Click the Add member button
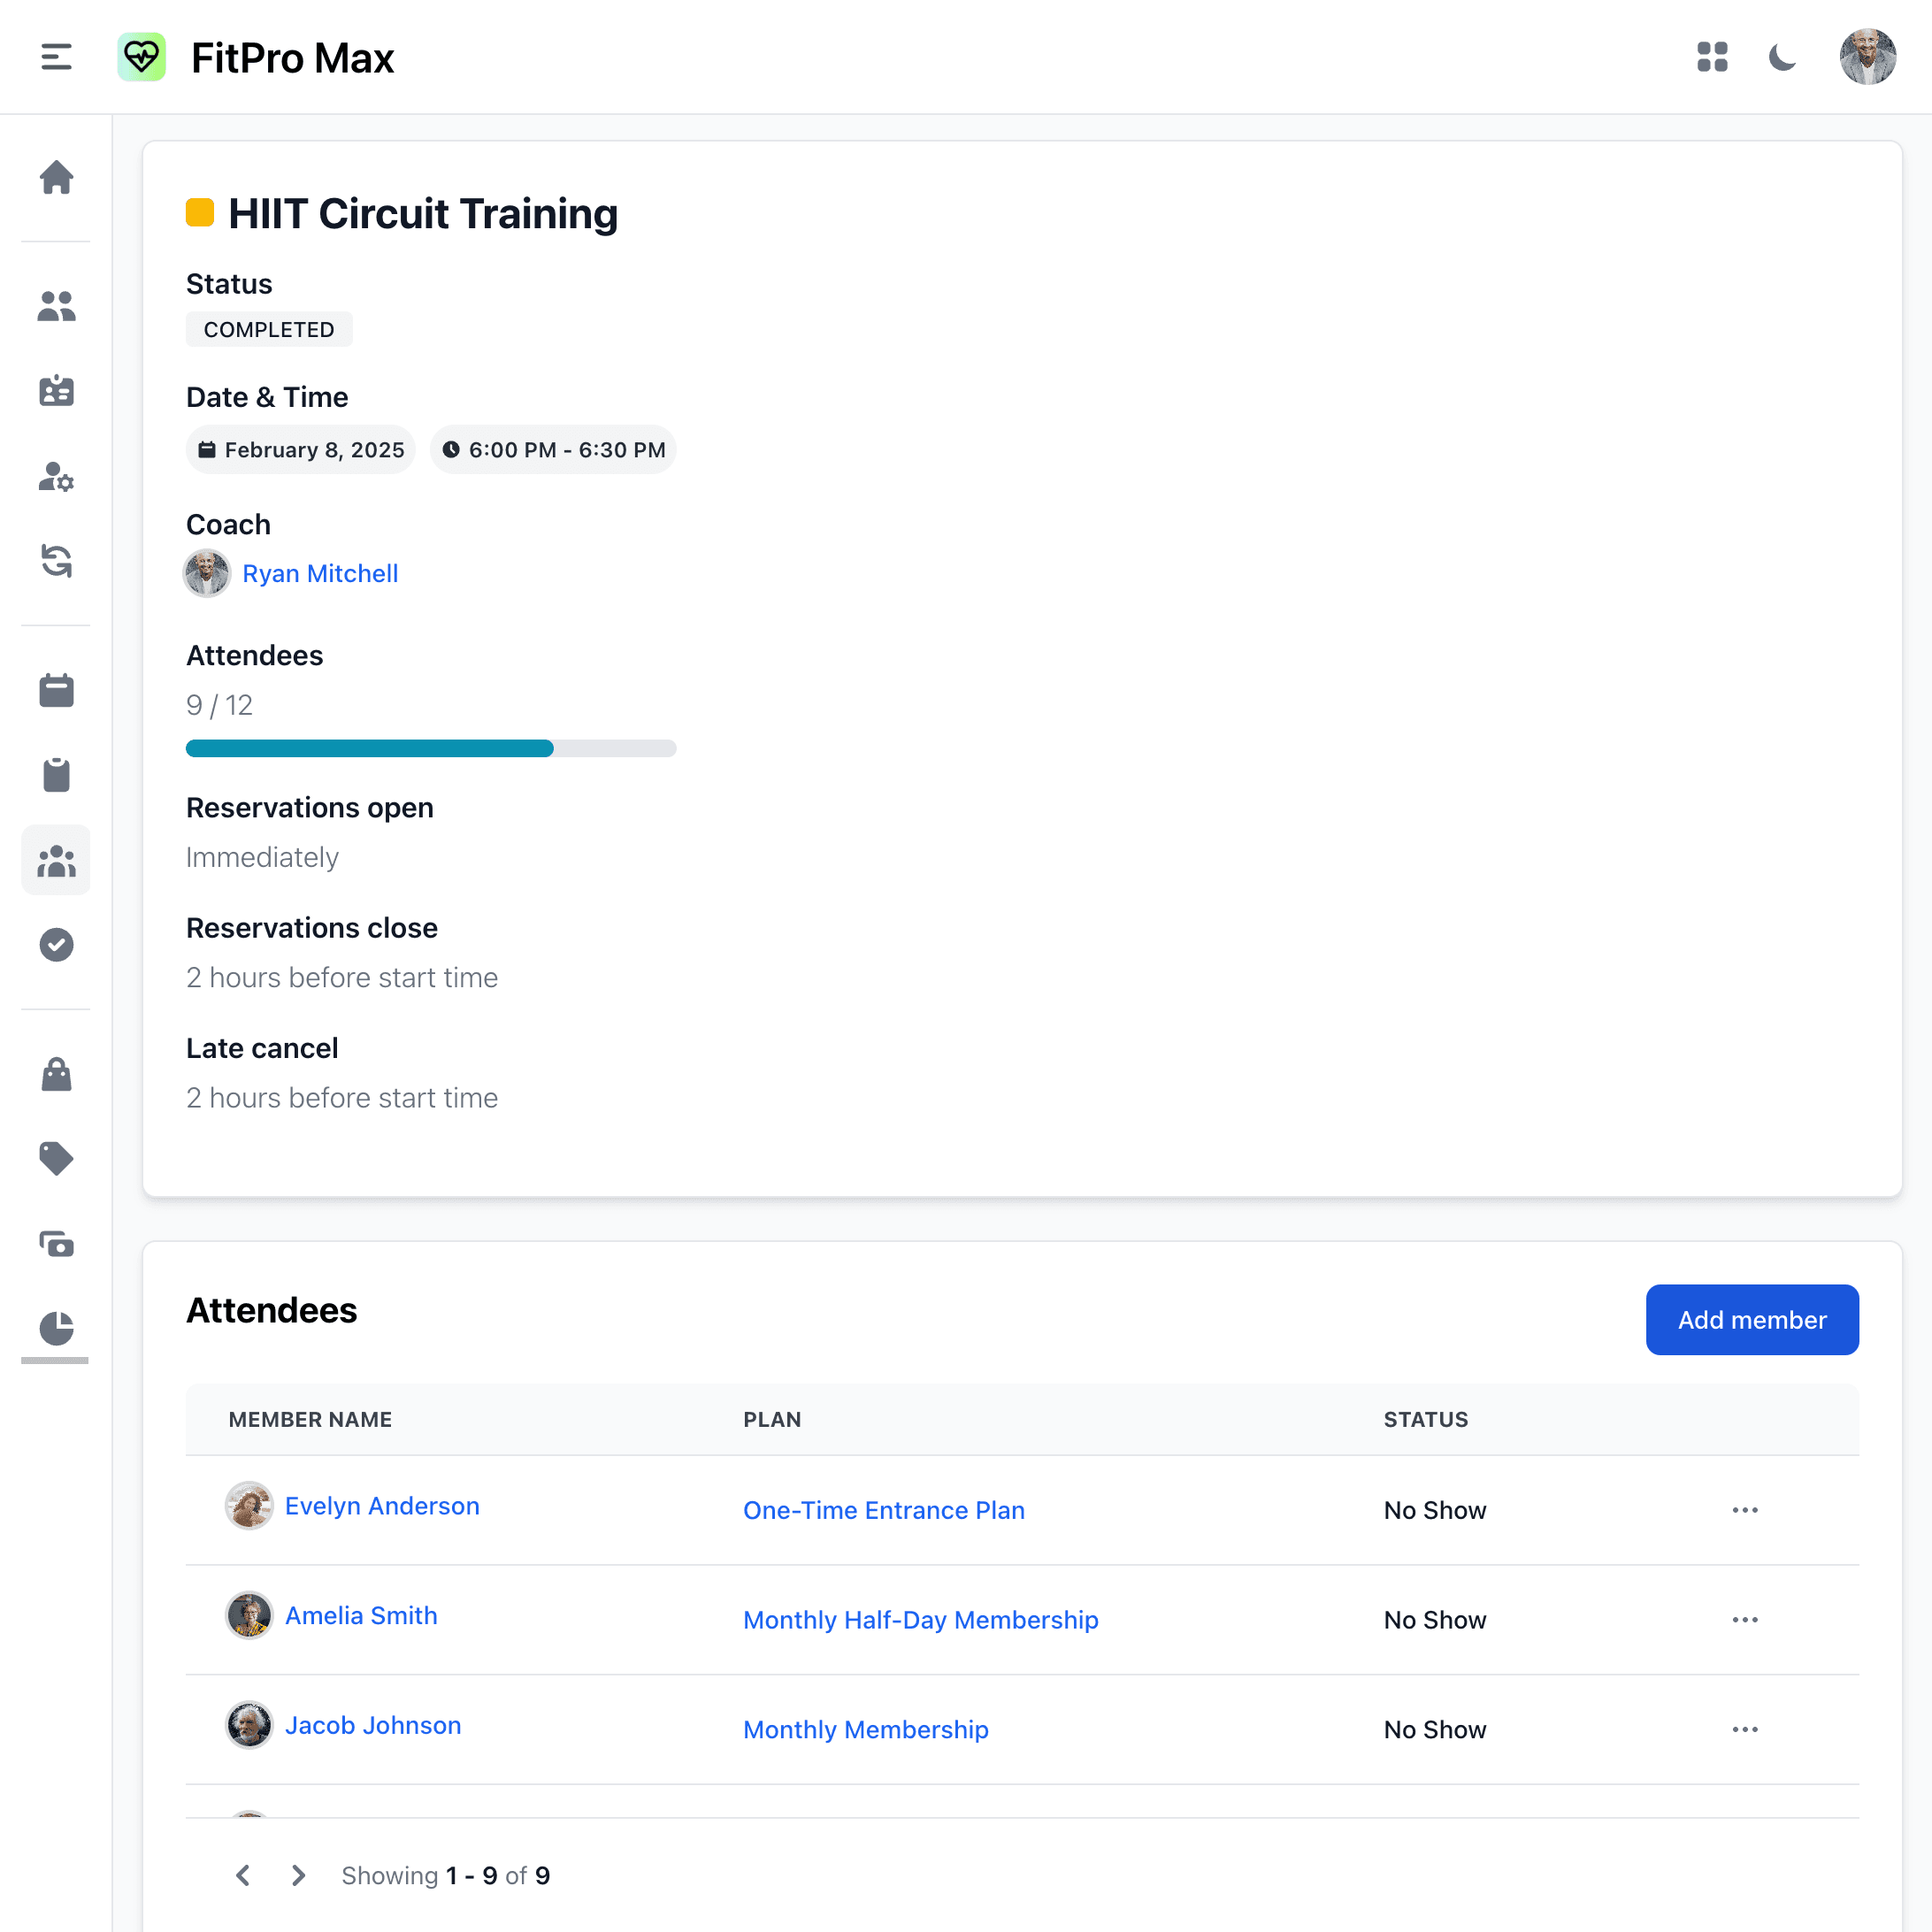 pos(1752,1319)
